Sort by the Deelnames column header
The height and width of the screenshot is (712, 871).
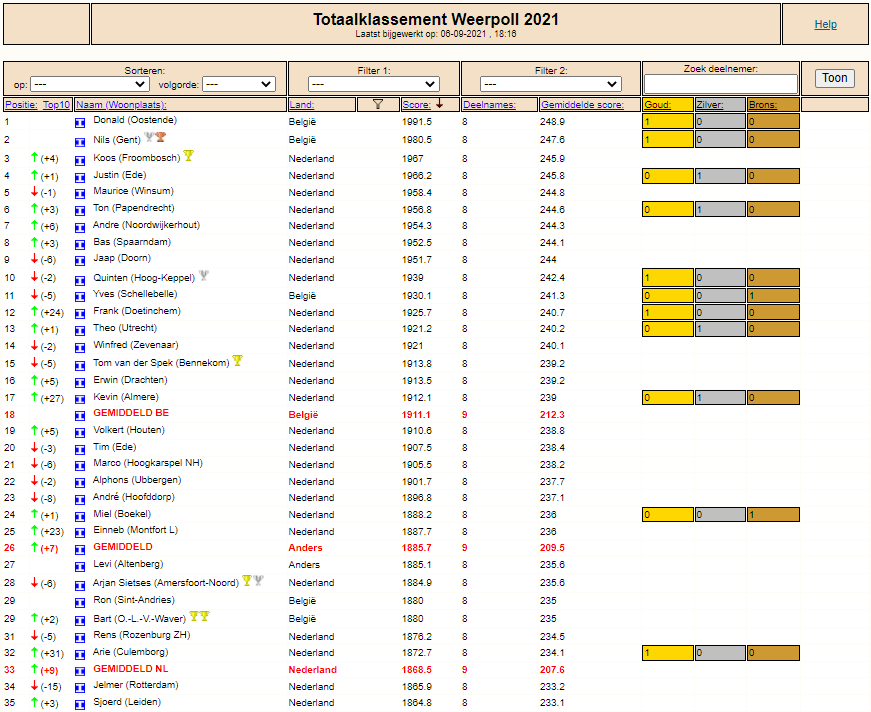(x=489, y=104)
